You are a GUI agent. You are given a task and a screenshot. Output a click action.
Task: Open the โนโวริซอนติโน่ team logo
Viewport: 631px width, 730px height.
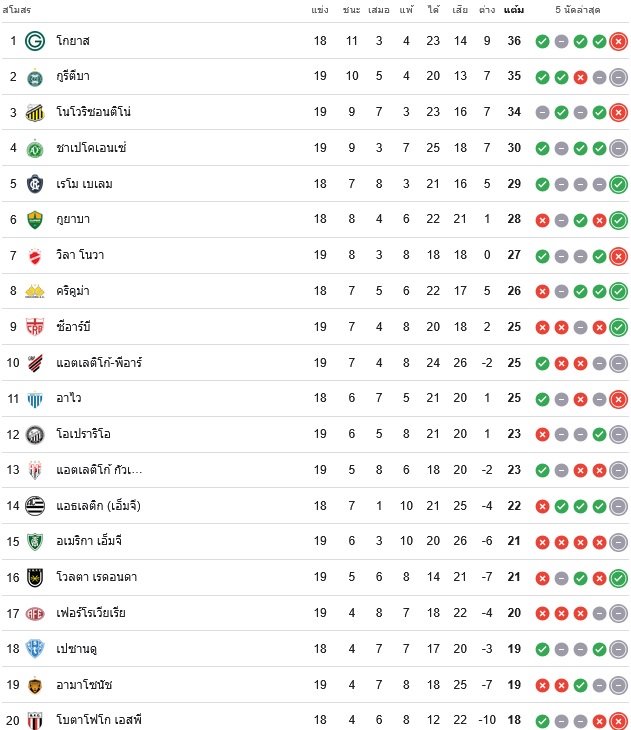pyautogui.click(x=35, y=113)
